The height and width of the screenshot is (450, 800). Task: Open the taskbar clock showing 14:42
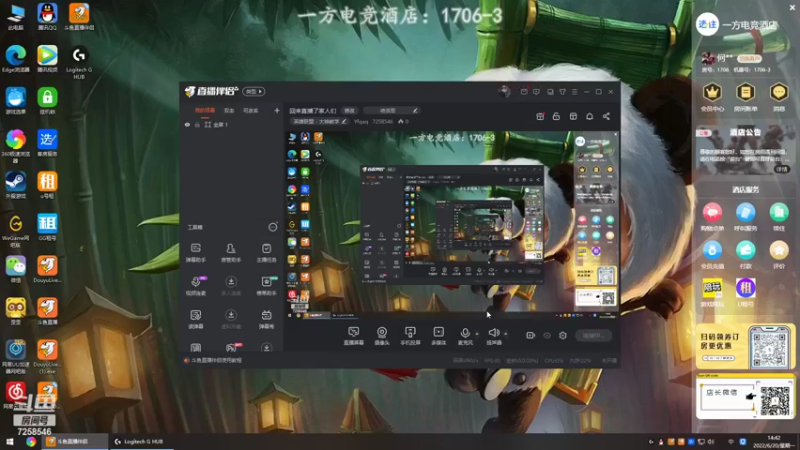click(773, 441)
